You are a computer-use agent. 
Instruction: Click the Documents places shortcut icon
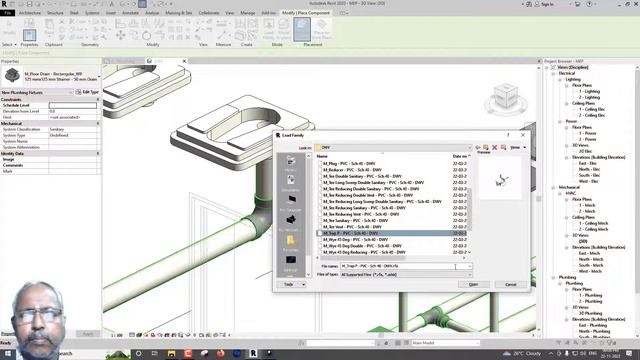291,182
